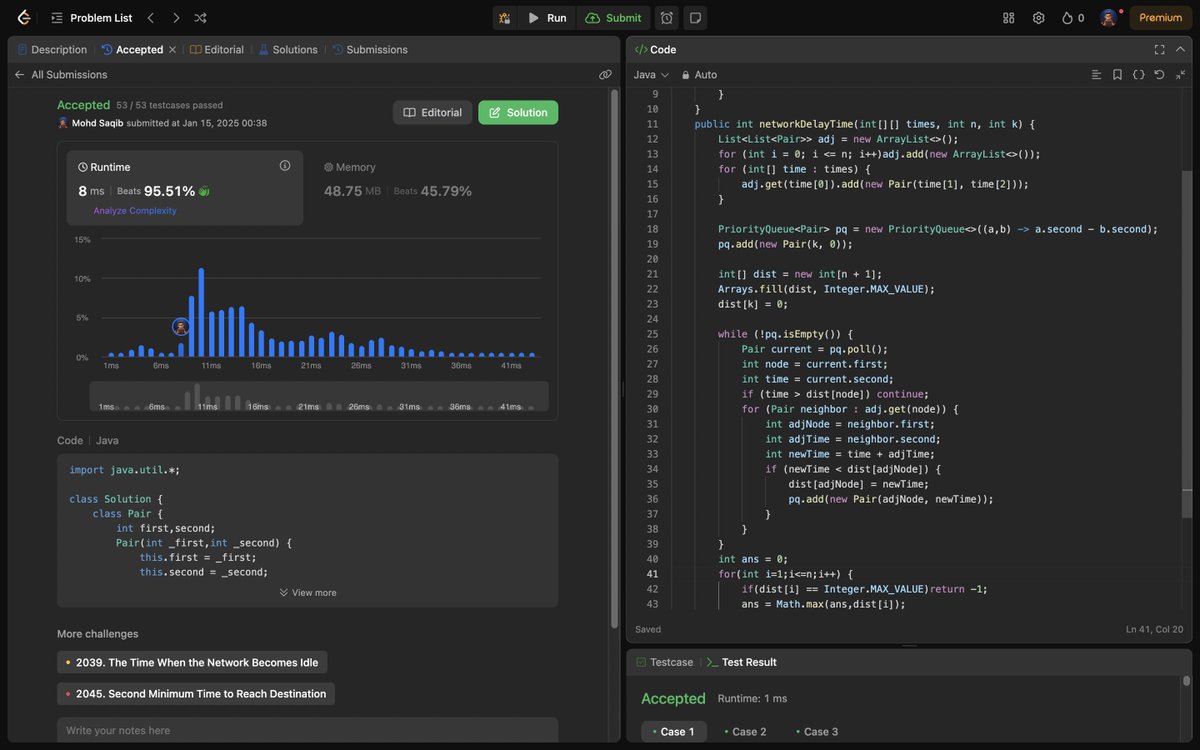Select the Memory stats card
This screenshot has height=750, width=1200.
point(430,188)
